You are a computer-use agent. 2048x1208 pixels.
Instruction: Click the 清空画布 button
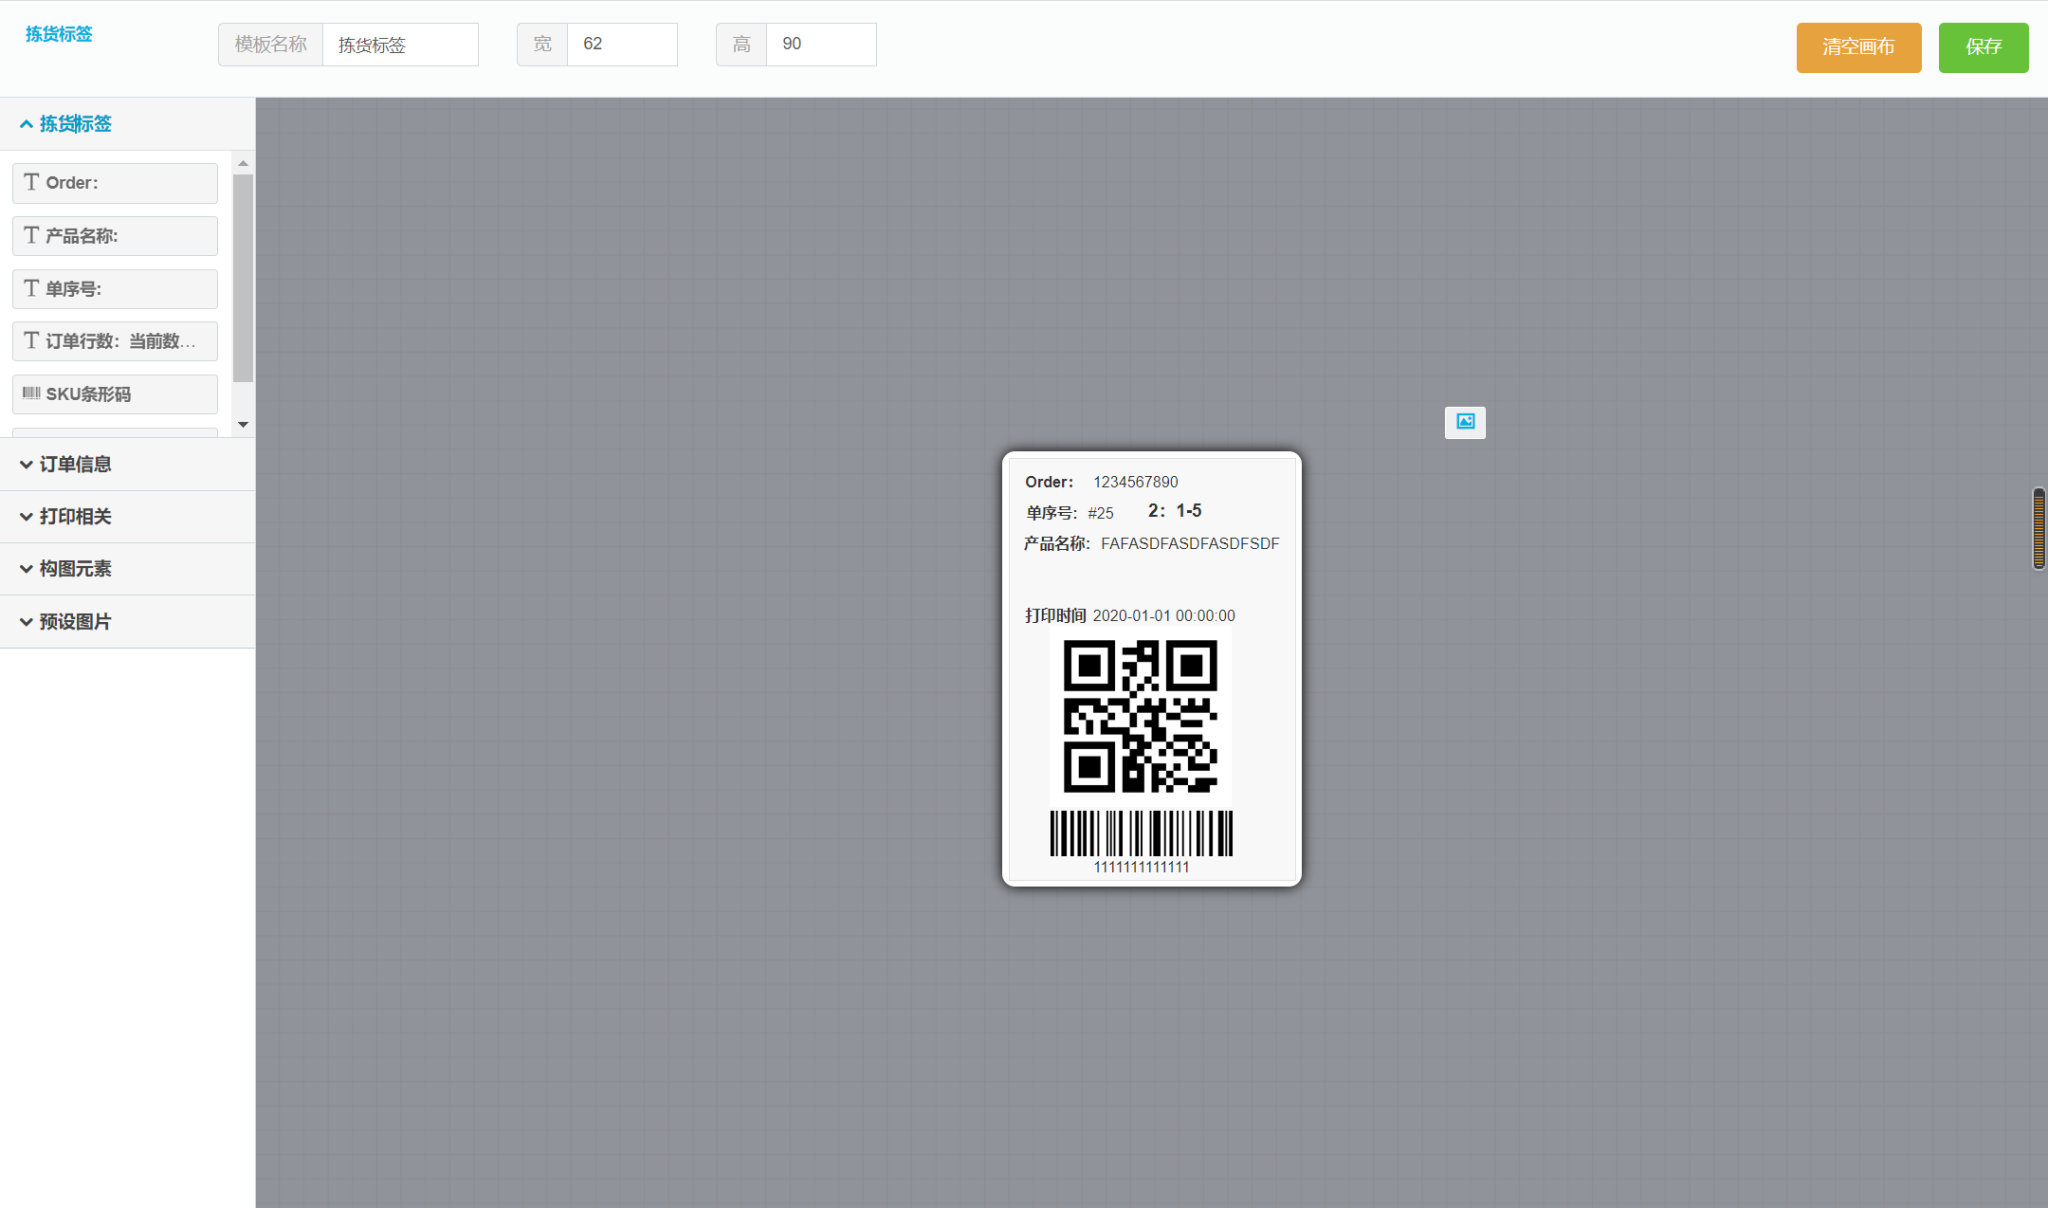(1858, 47)
